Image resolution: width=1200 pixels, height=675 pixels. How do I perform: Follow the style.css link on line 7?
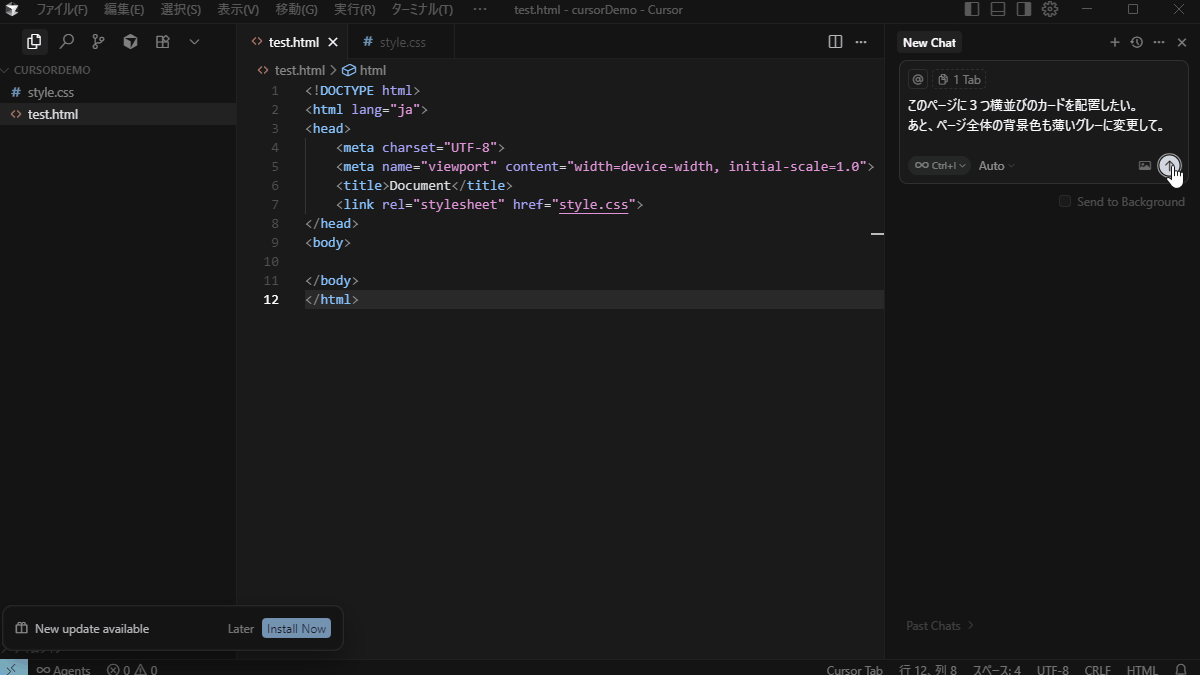pyautogui.click(x=594, y=204)
